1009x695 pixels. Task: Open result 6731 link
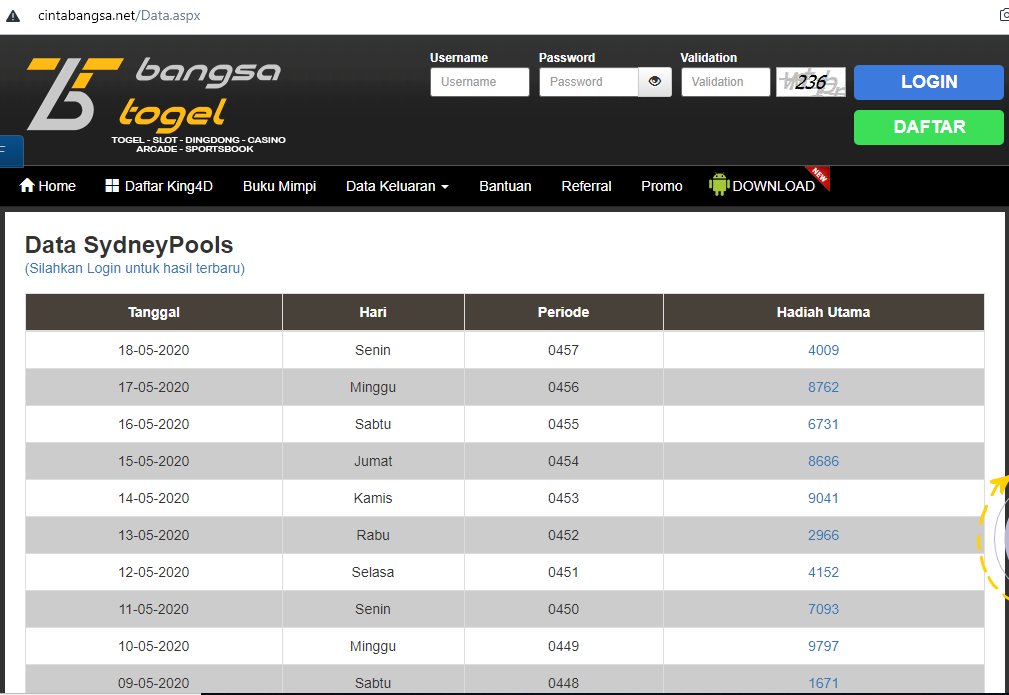pos(823,424)
